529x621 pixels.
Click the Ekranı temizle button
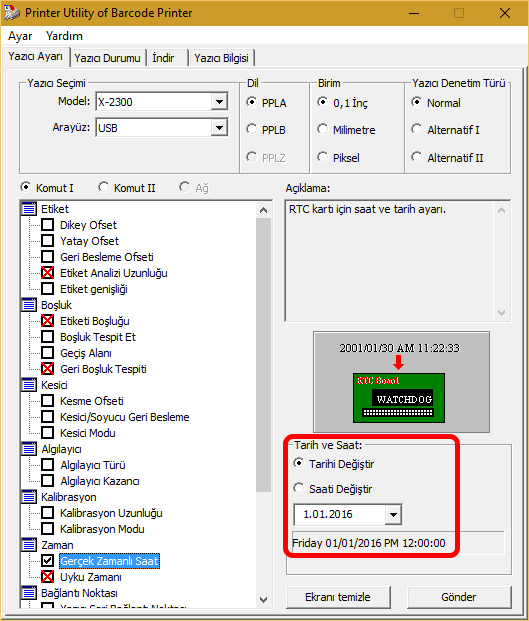click(x=338, y=597)
